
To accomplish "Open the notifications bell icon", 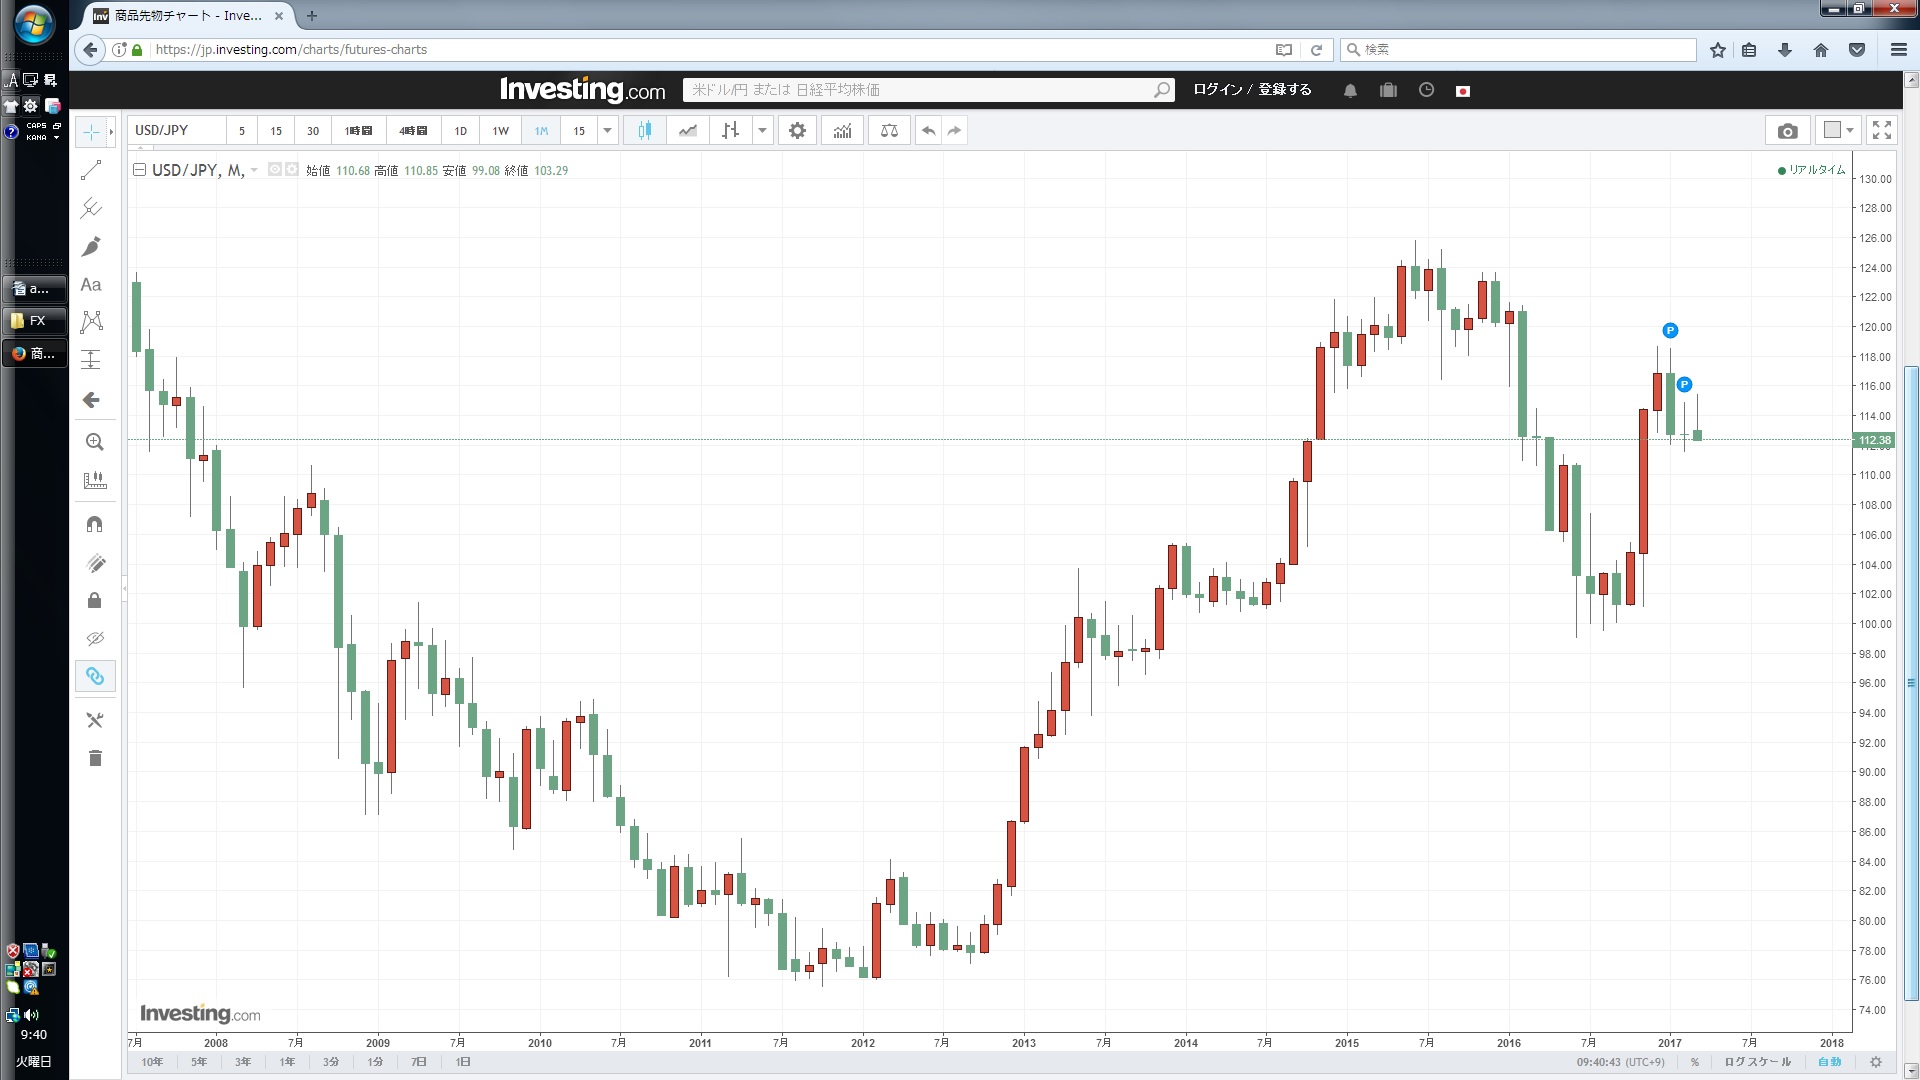I will click(1350, 90).
